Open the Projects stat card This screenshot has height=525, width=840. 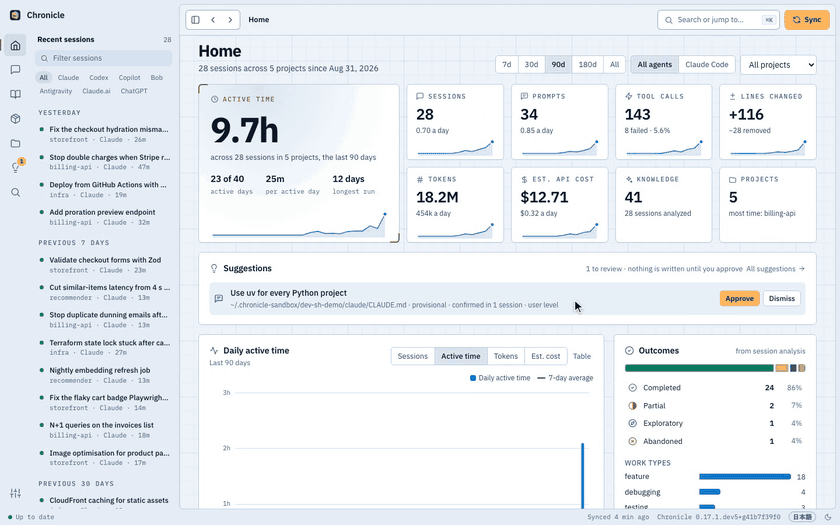pyautogui.click(x=768, y=205)
